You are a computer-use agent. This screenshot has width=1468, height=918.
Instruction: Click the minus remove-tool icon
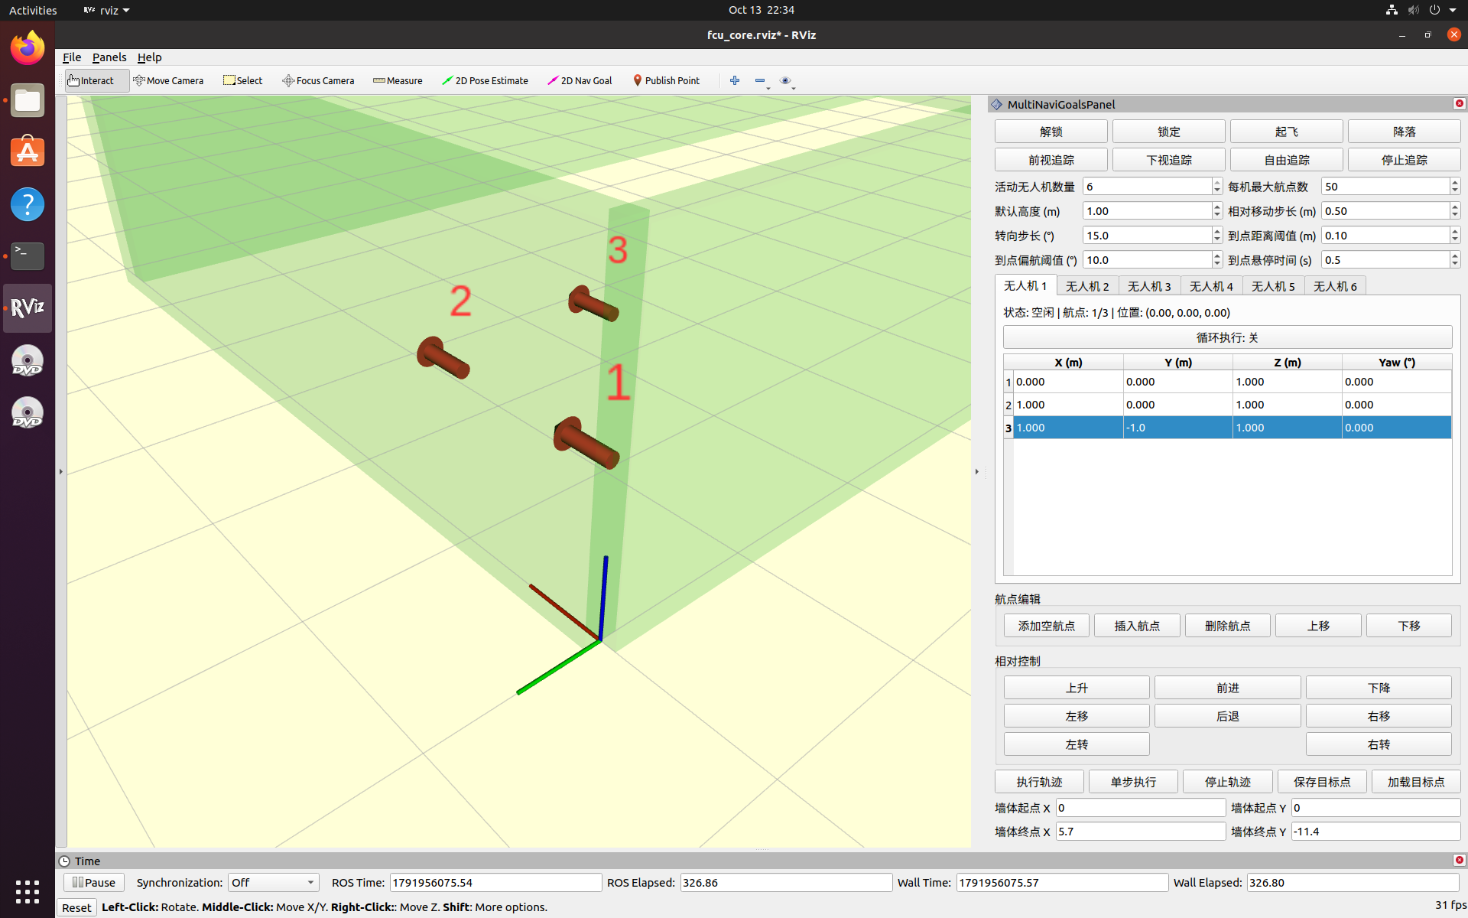pos(760,81)
